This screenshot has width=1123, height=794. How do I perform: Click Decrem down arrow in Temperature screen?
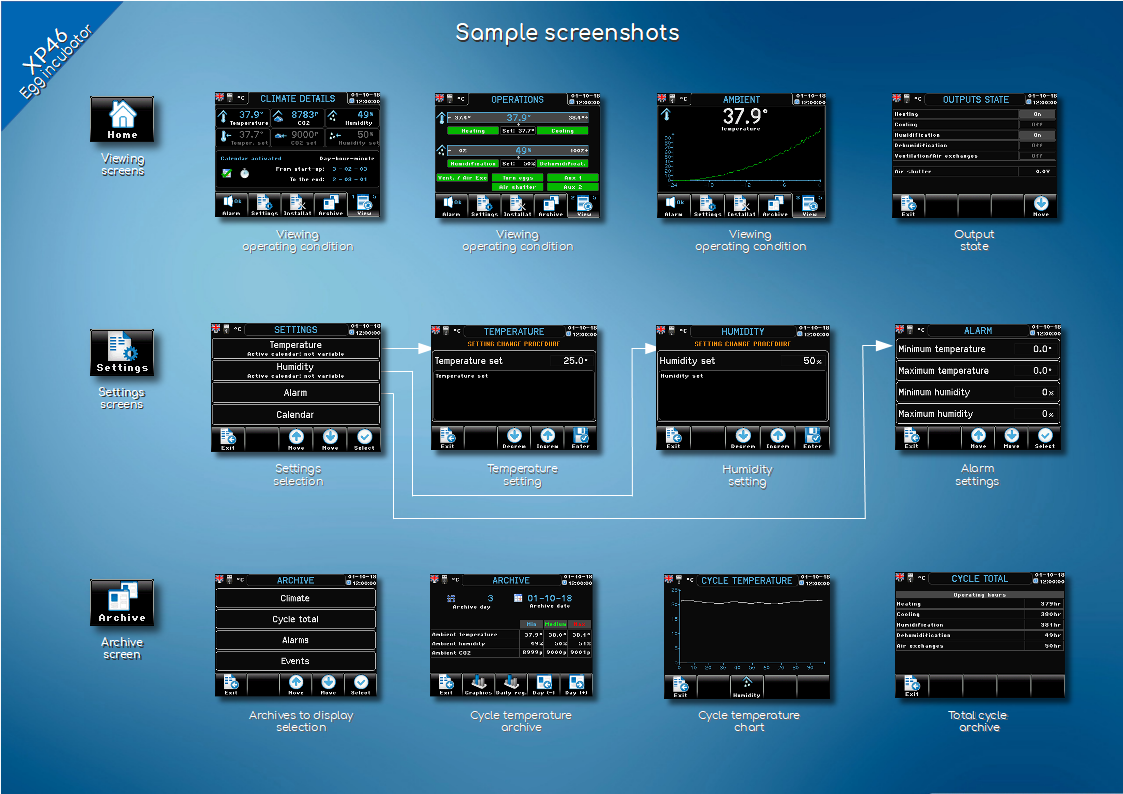514,437
